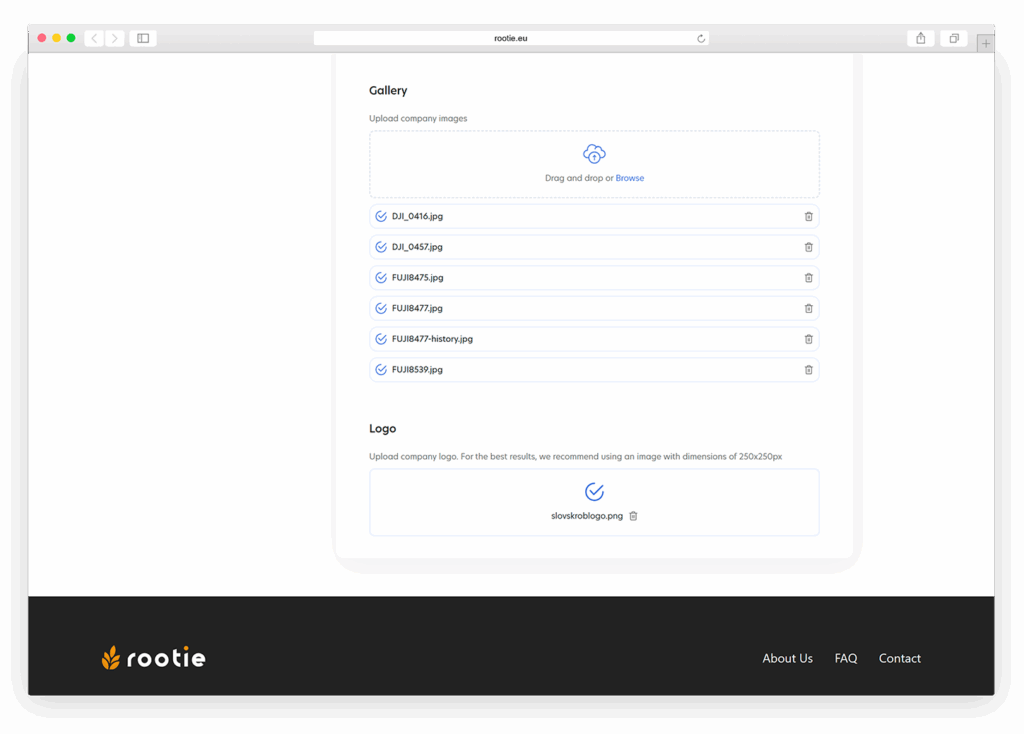The height and width of the screenshot is (734, 1024).
Task: Delete the DJI_0416.jpg file
Action: [808, 216]
